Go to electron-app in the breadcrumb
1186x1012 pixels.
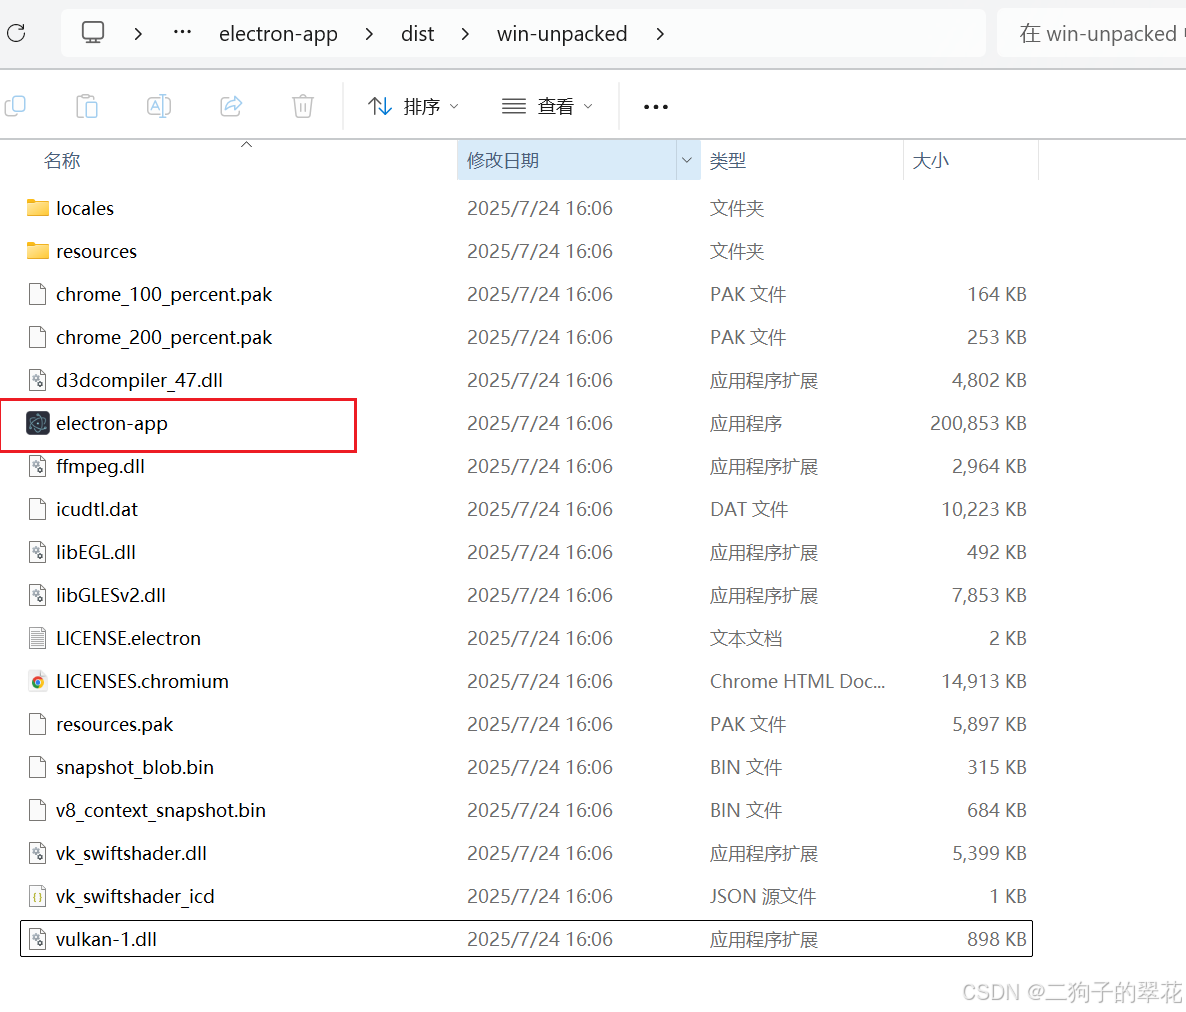278,34
